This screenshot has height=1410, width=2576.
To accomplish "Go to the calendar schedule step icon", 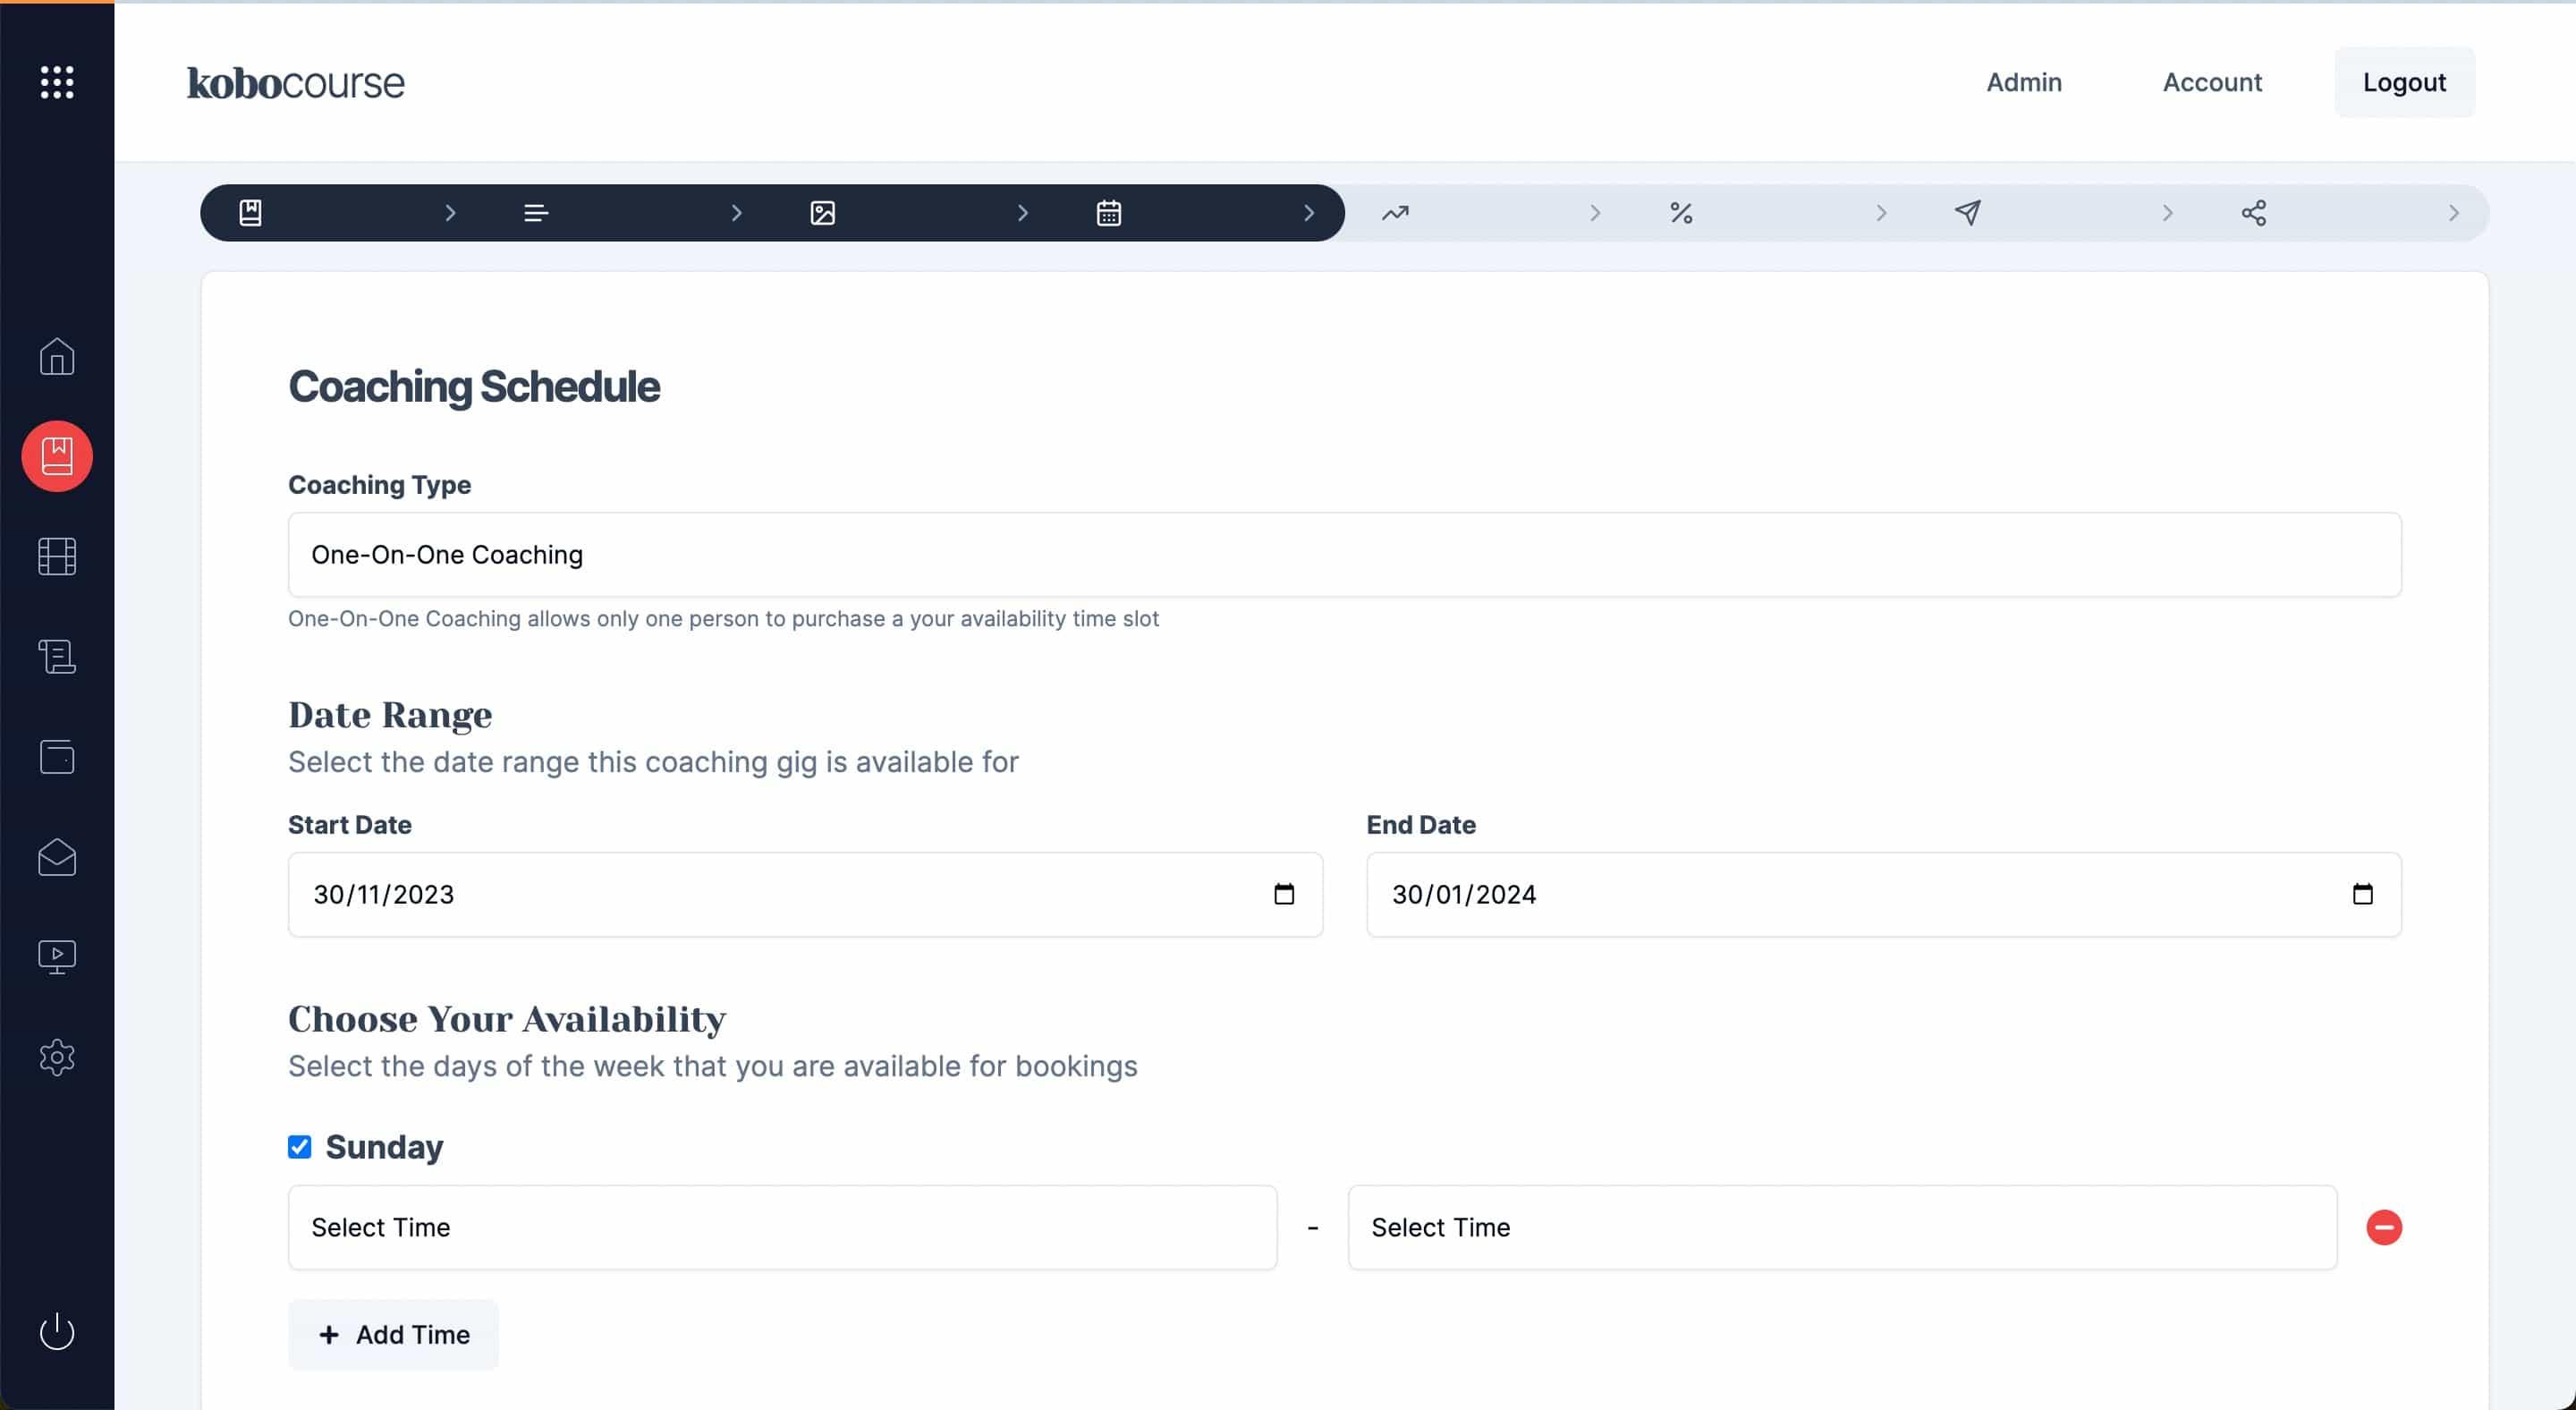I will pyautogui.click(x=1108, y=213).
